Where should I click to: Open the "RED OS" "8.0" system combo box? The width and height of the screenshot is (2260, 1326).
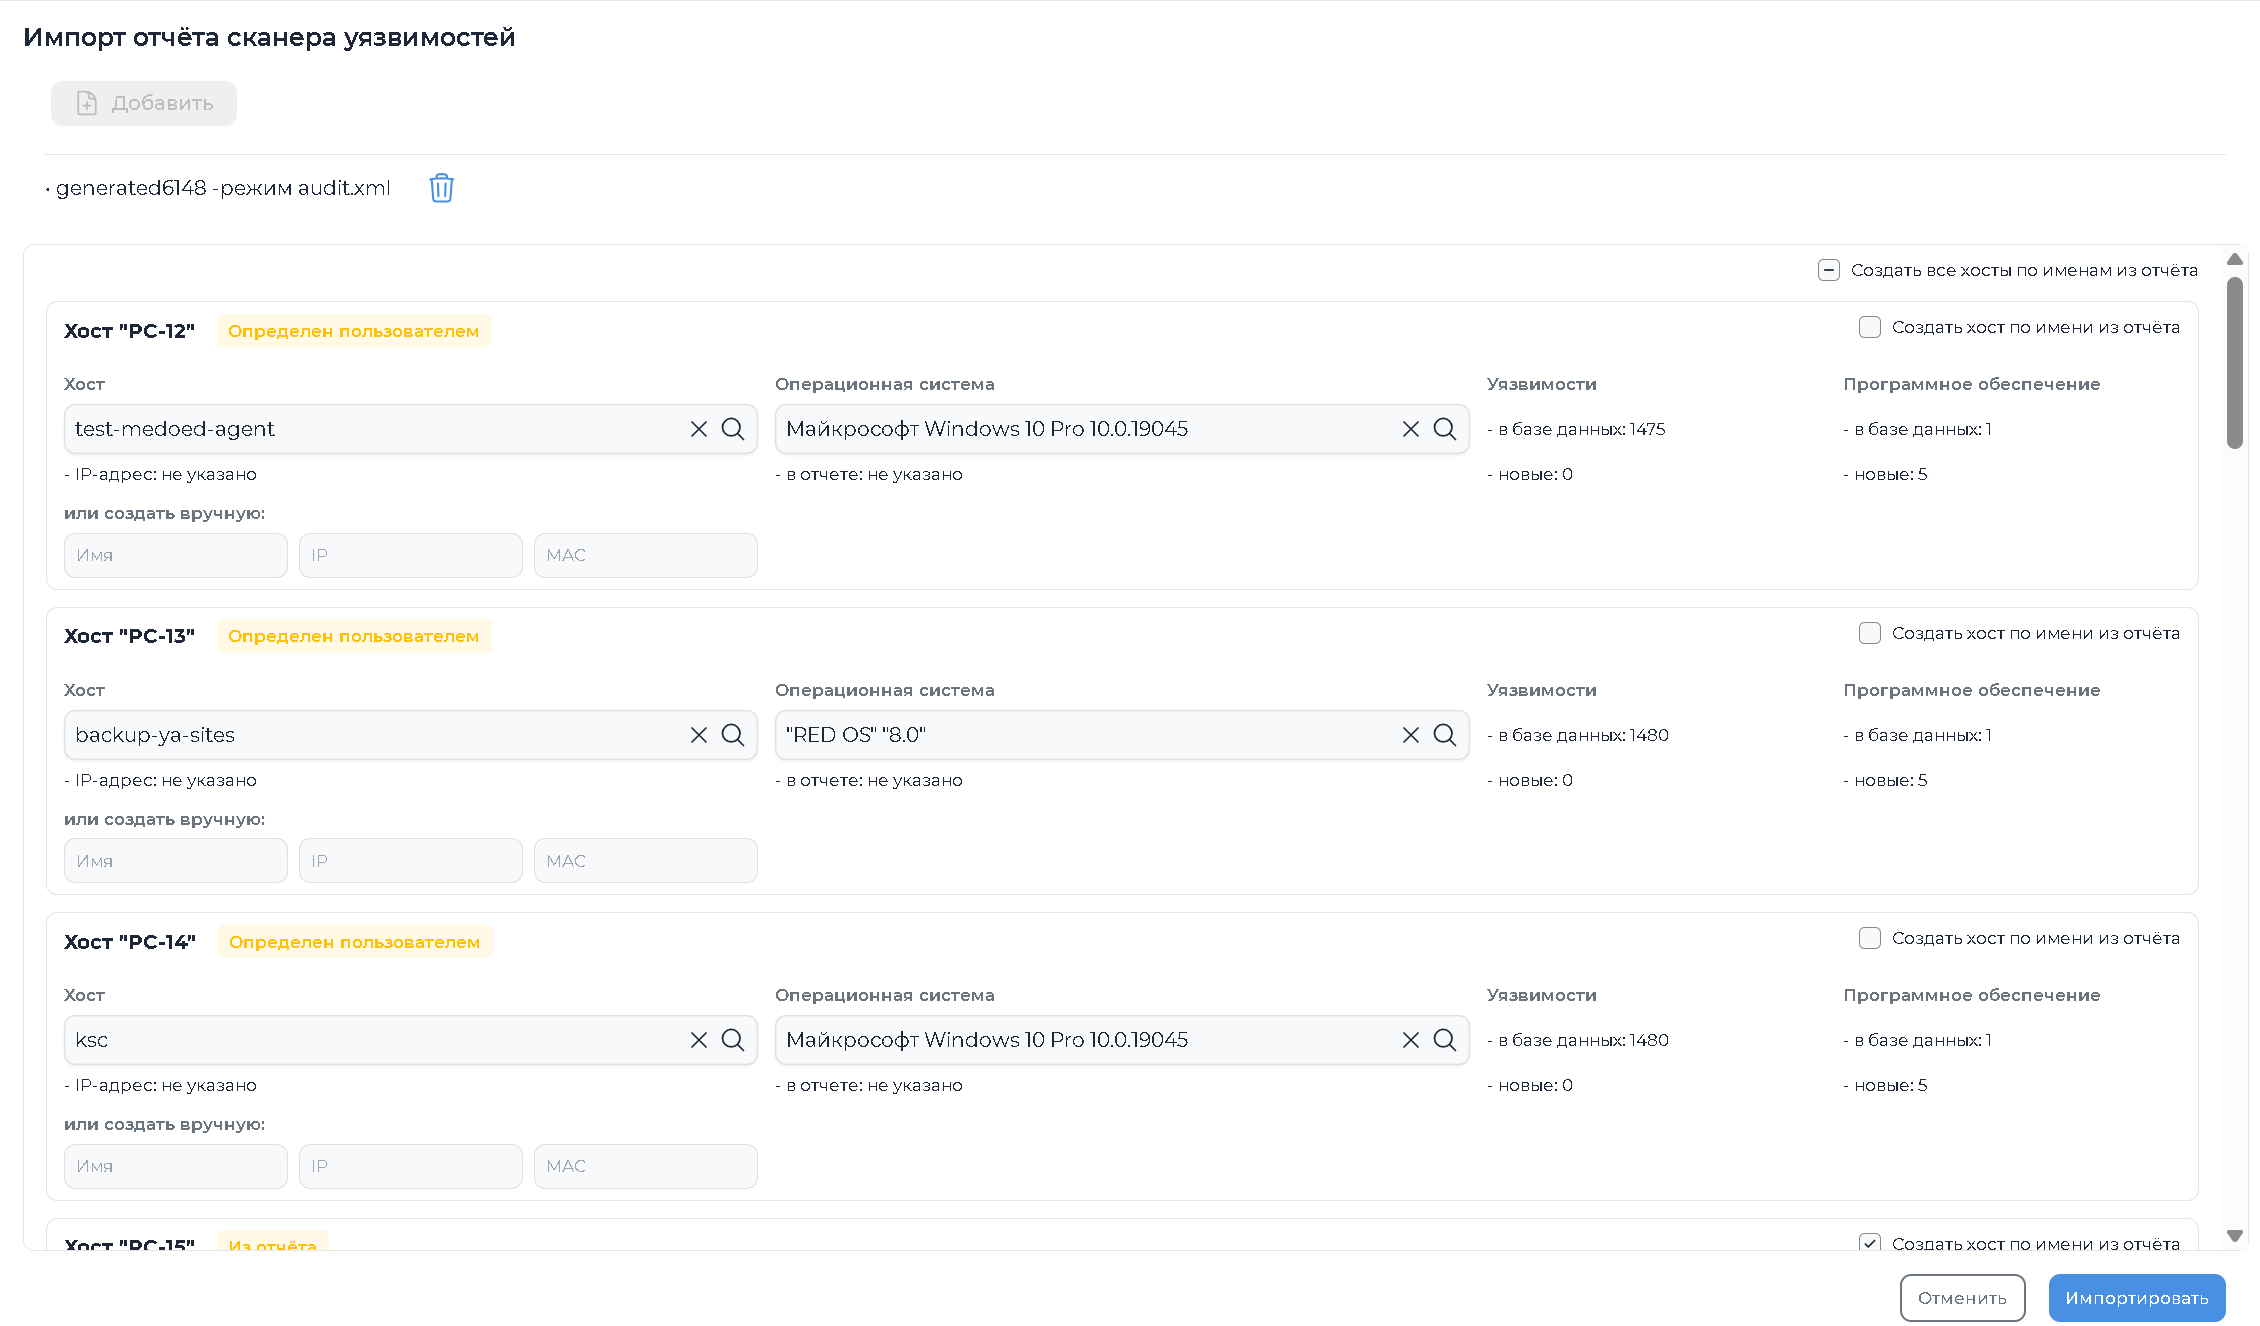click(x=1085, y=735)
